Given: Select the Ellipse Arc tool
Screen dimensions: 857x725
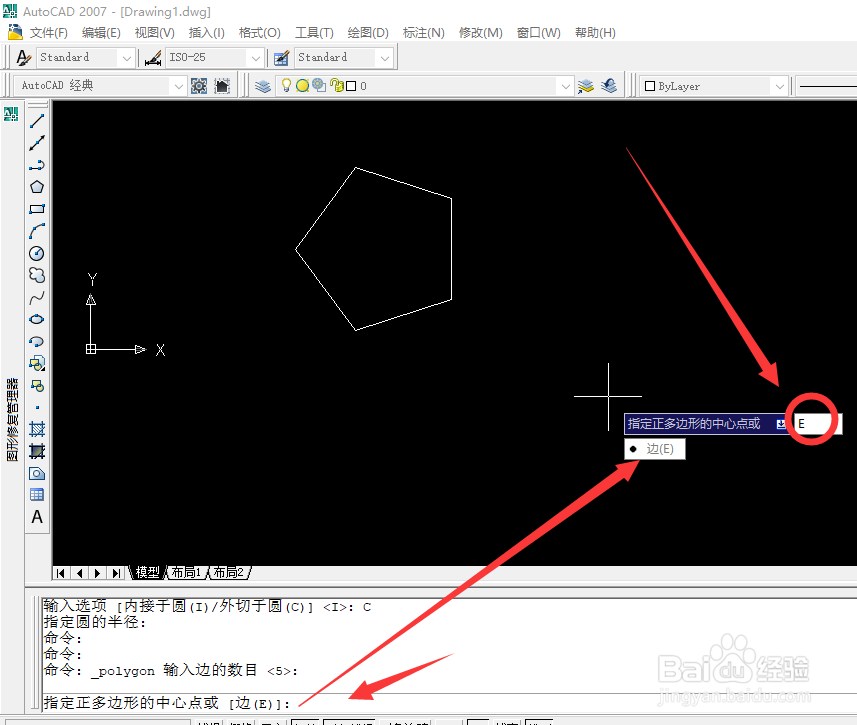Looking at the screenshot, I should [37, 342].
